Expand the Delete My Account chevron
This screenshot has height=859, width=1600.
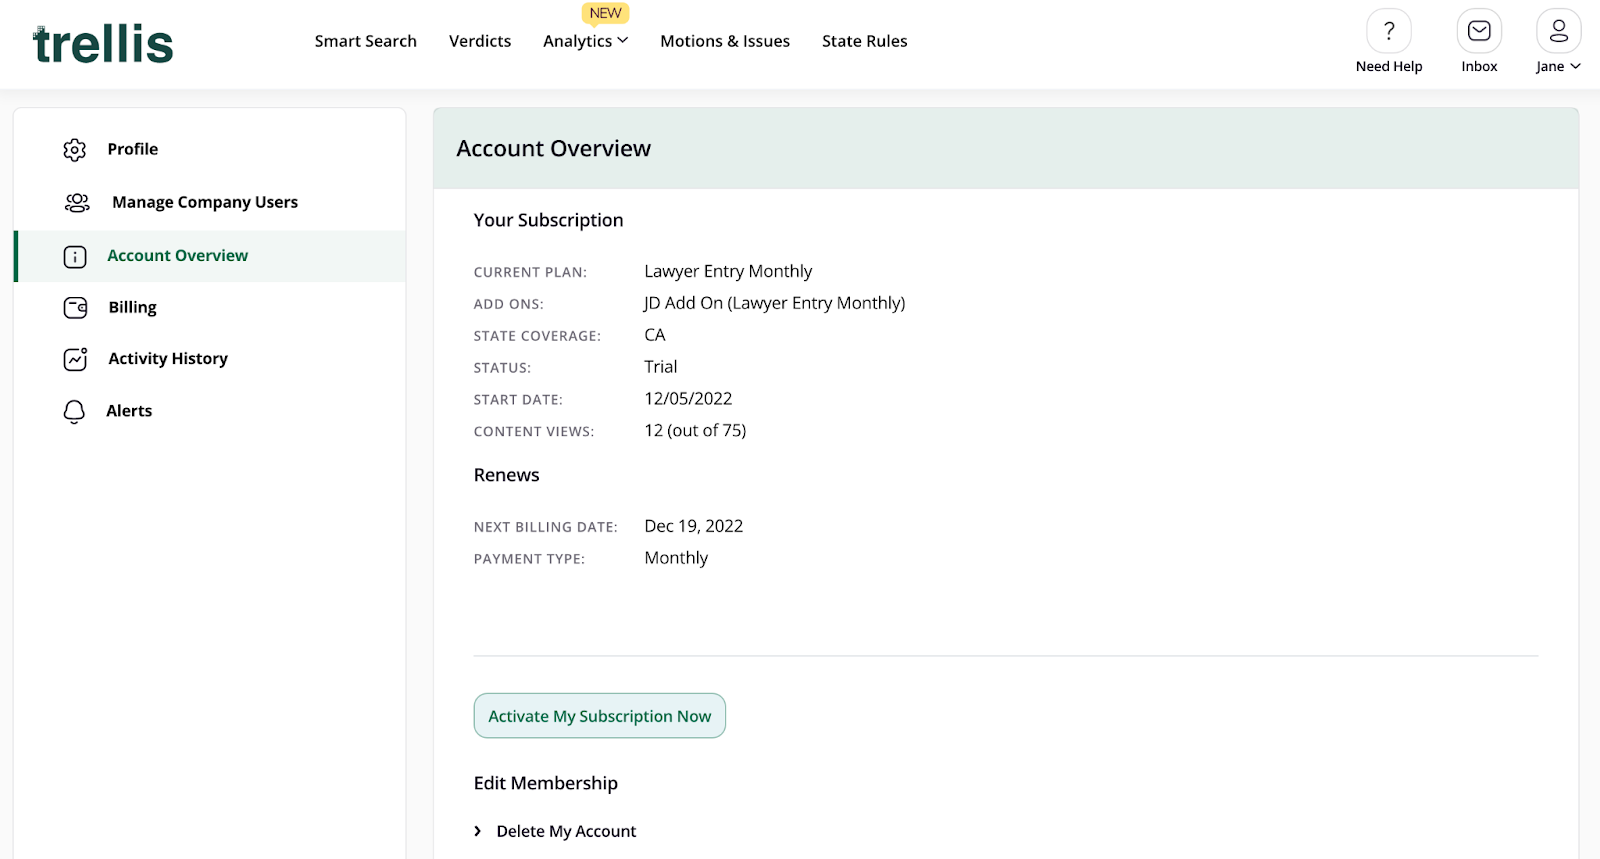pos(478,831)
